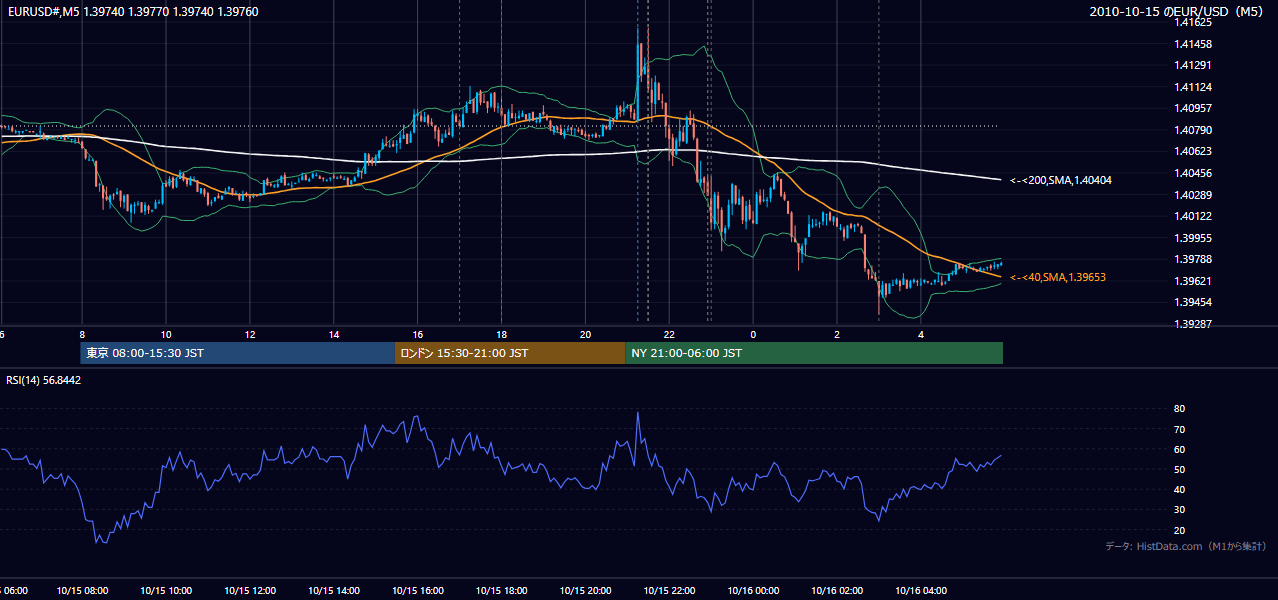Click price axis value 1.40623

[1193, 151]
